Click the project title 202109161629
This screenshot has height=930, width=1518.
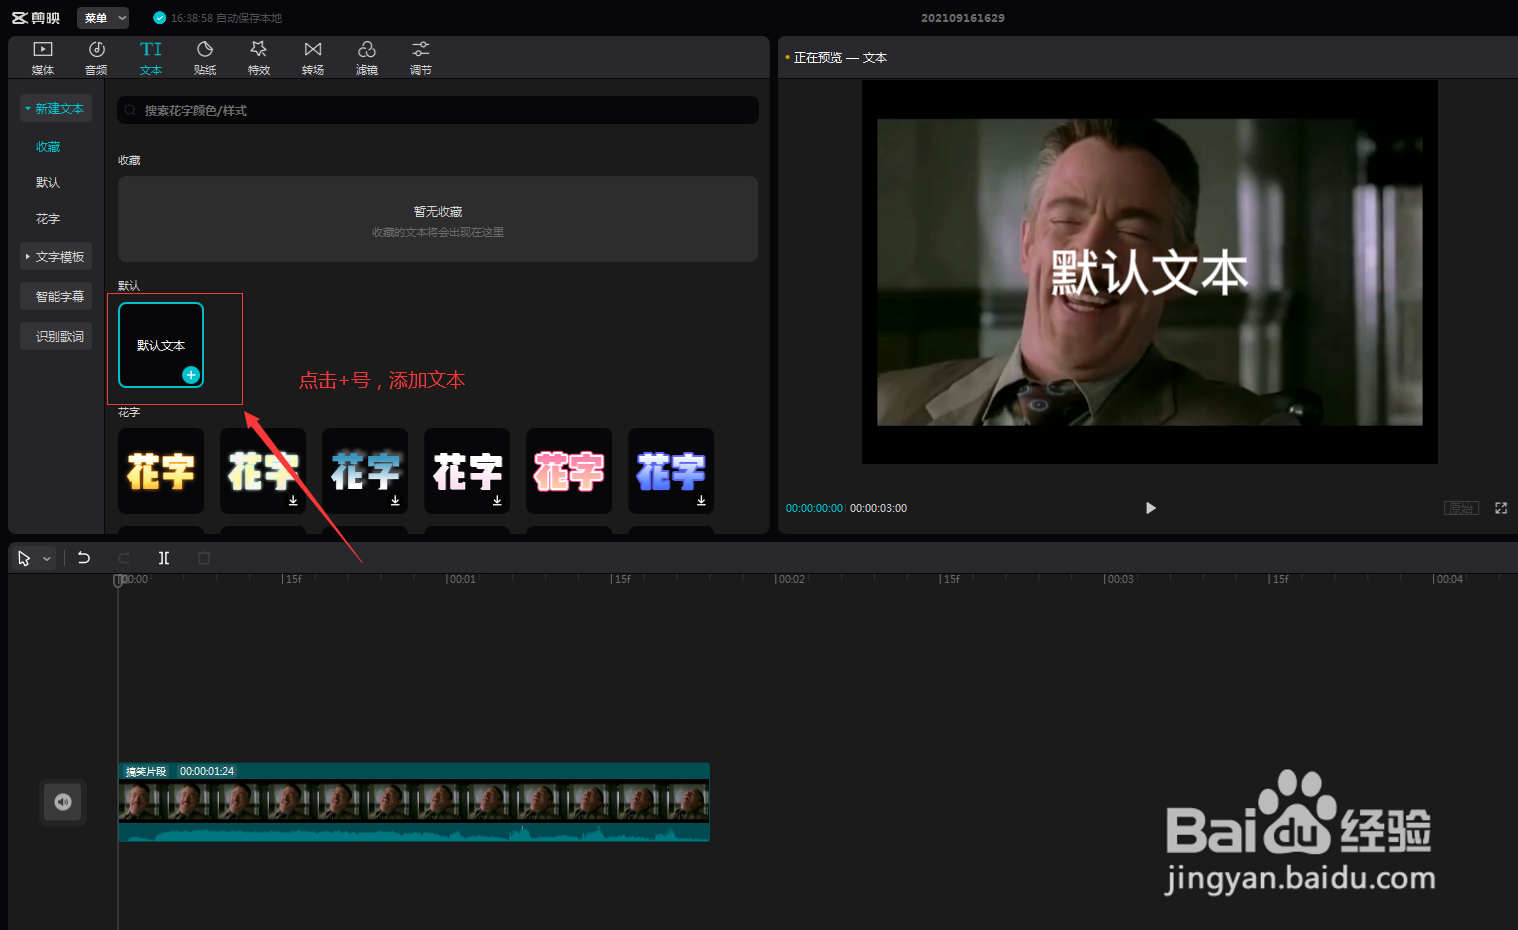pos(963,18)
